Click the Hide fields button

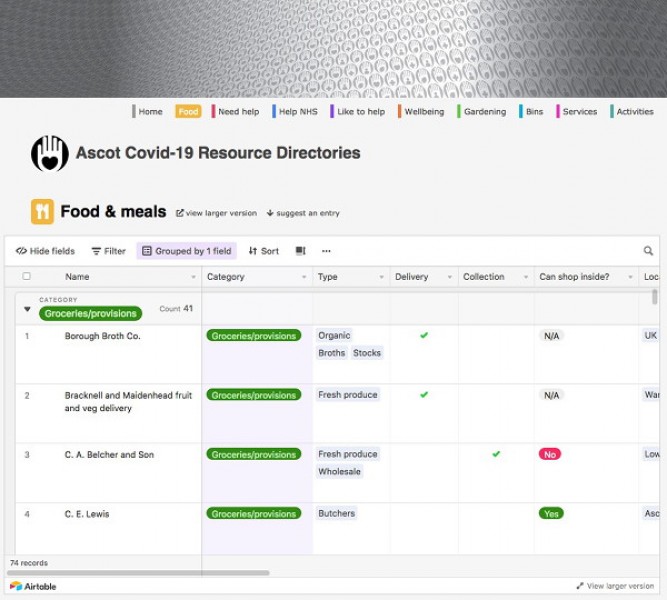point(45,251)
